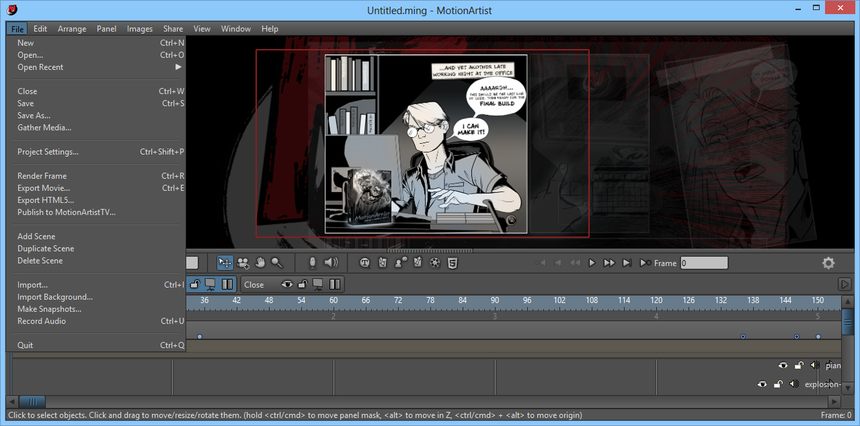Image resolution: width=860 pixels, height=426 pixels.
Task: Select the magnifier zoom tool
Action: tap(277, 263)
